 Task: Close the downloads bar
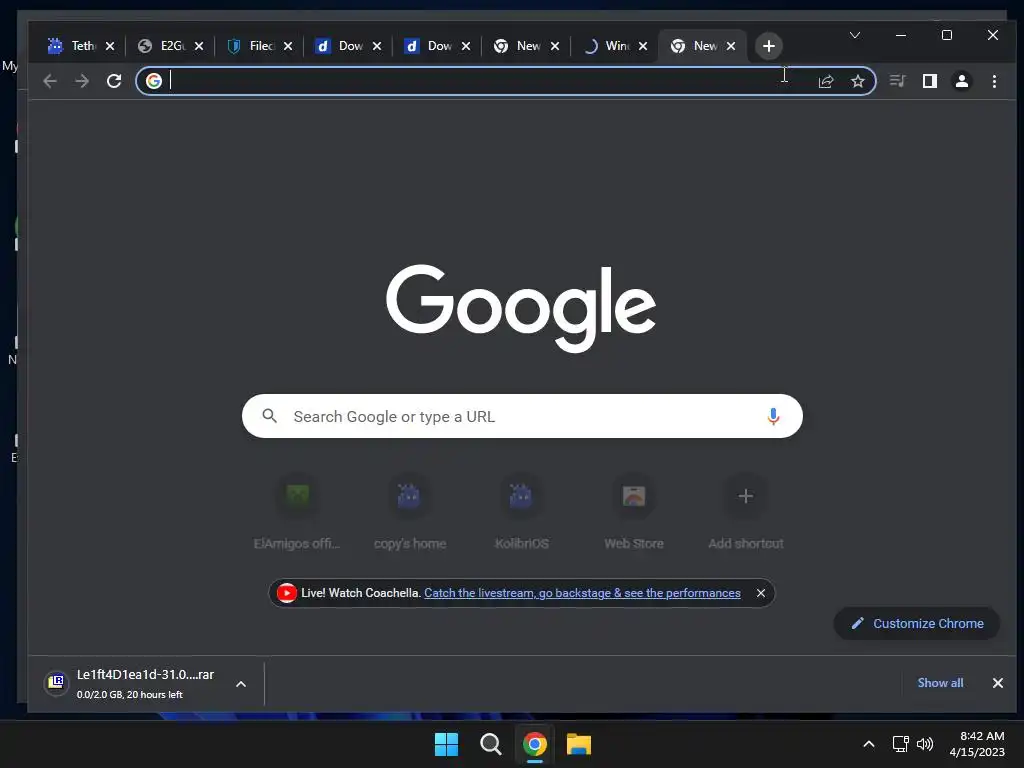click(x=997, y=683)
